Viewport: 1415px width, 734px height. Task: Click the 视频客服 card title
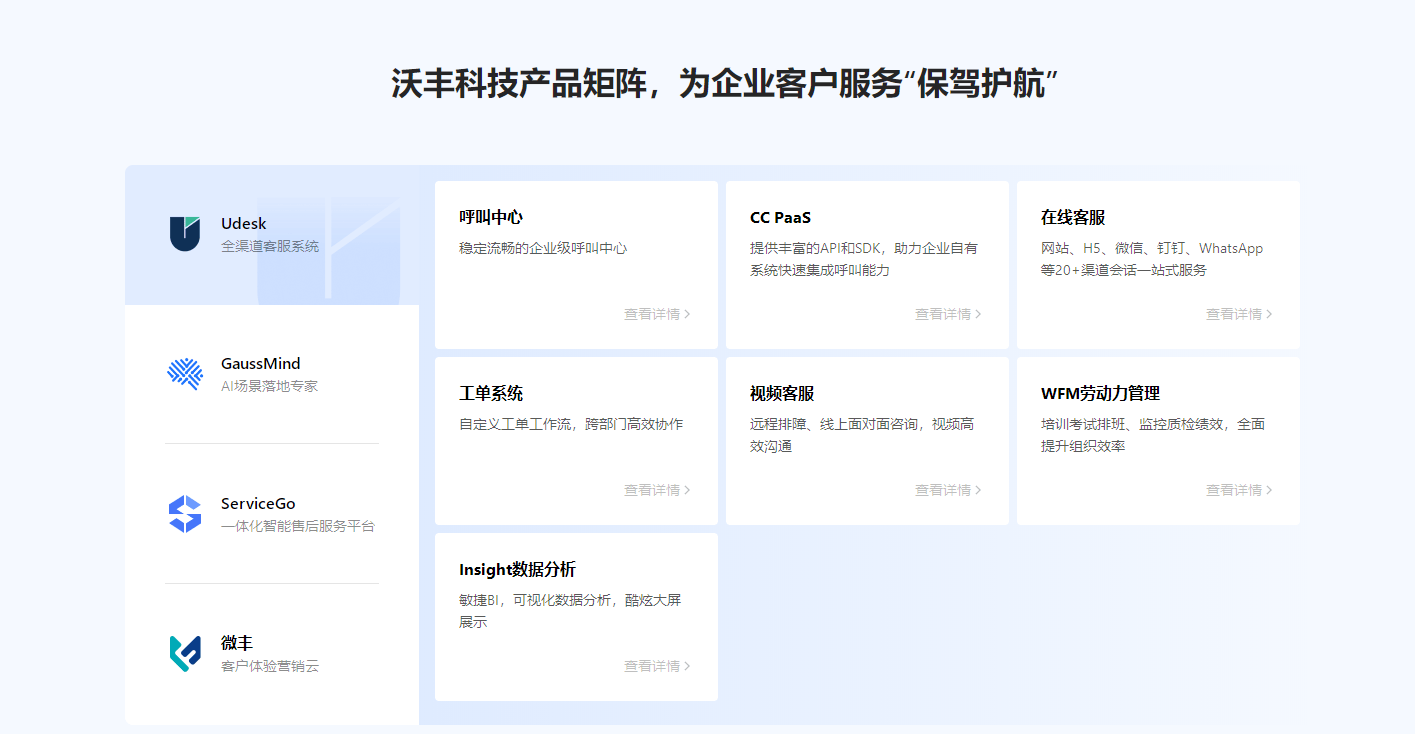coord(782,394)
